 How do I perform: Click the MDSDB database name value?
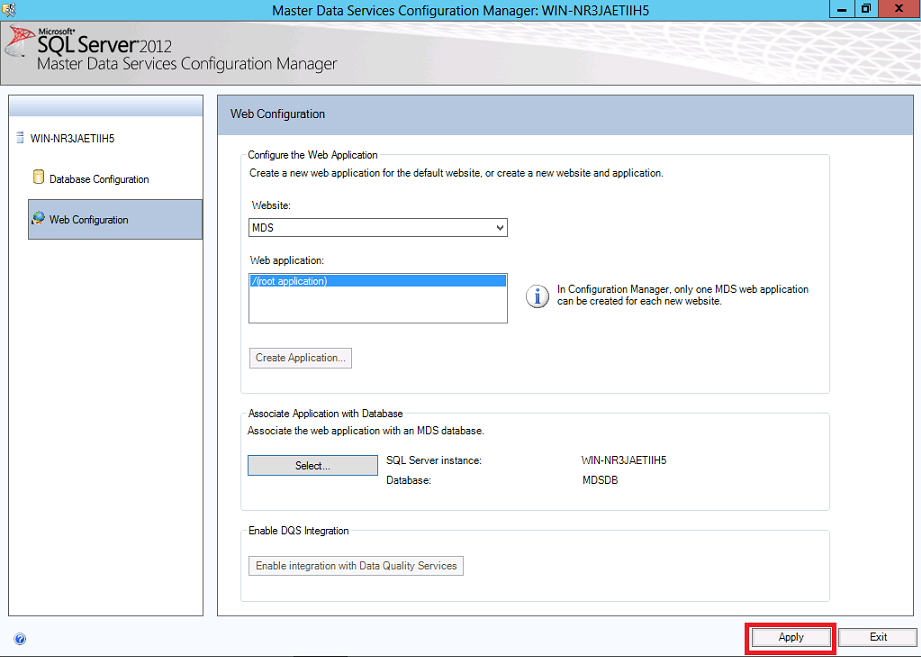pyautogui.click(x=600, y=480)
